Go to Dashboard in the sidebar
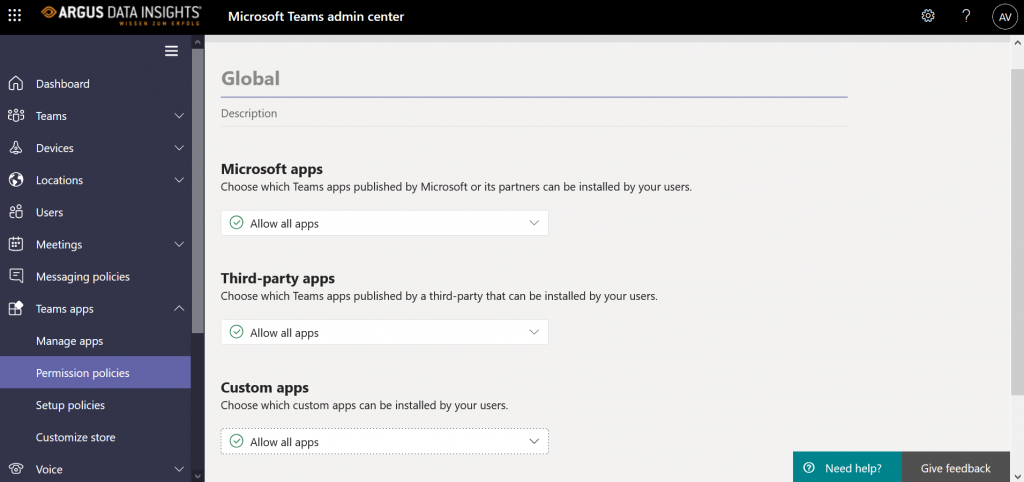The image size is (1024, 482). point(95,84)
